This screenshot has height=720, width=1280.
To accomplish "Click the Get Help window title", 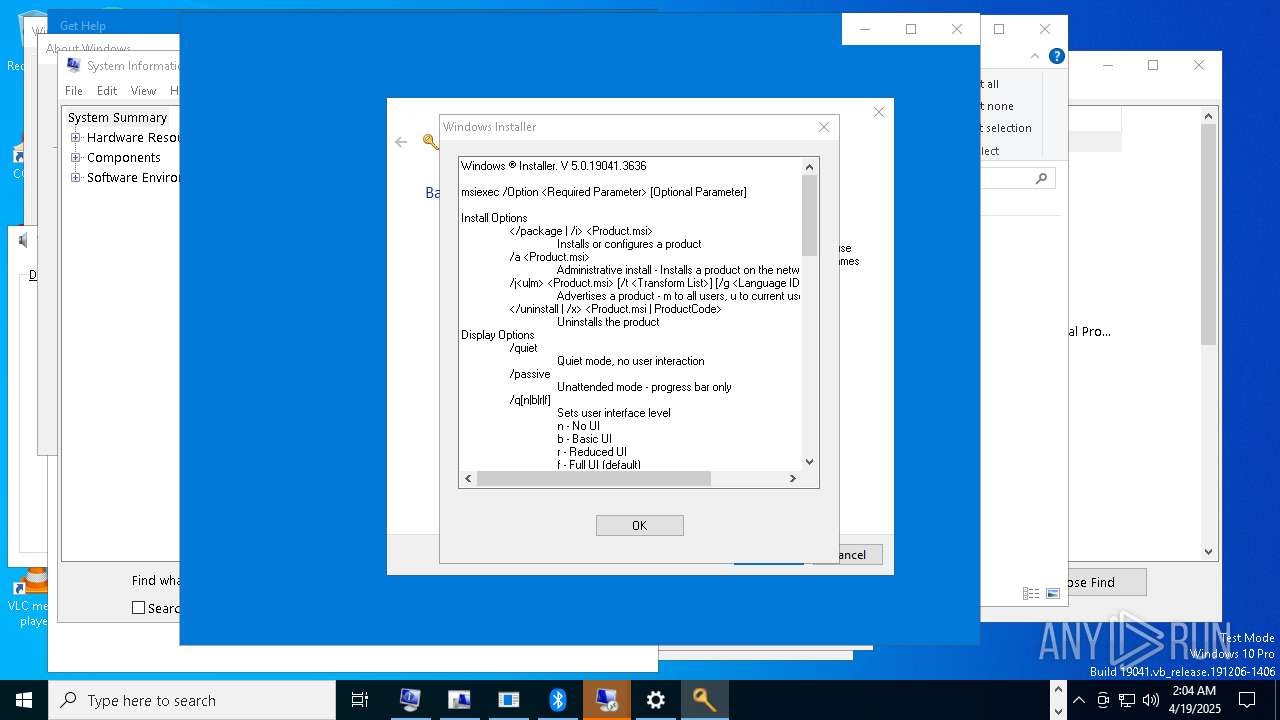I will tap(83, 26).
